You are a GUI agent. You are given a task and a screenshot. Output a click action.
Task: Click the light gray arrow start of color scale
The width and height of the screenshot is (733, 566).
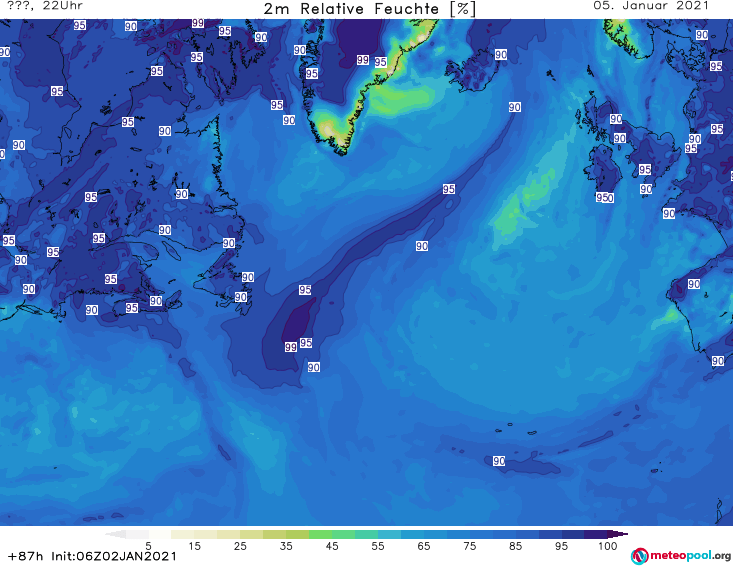click(x=115, y=534)
